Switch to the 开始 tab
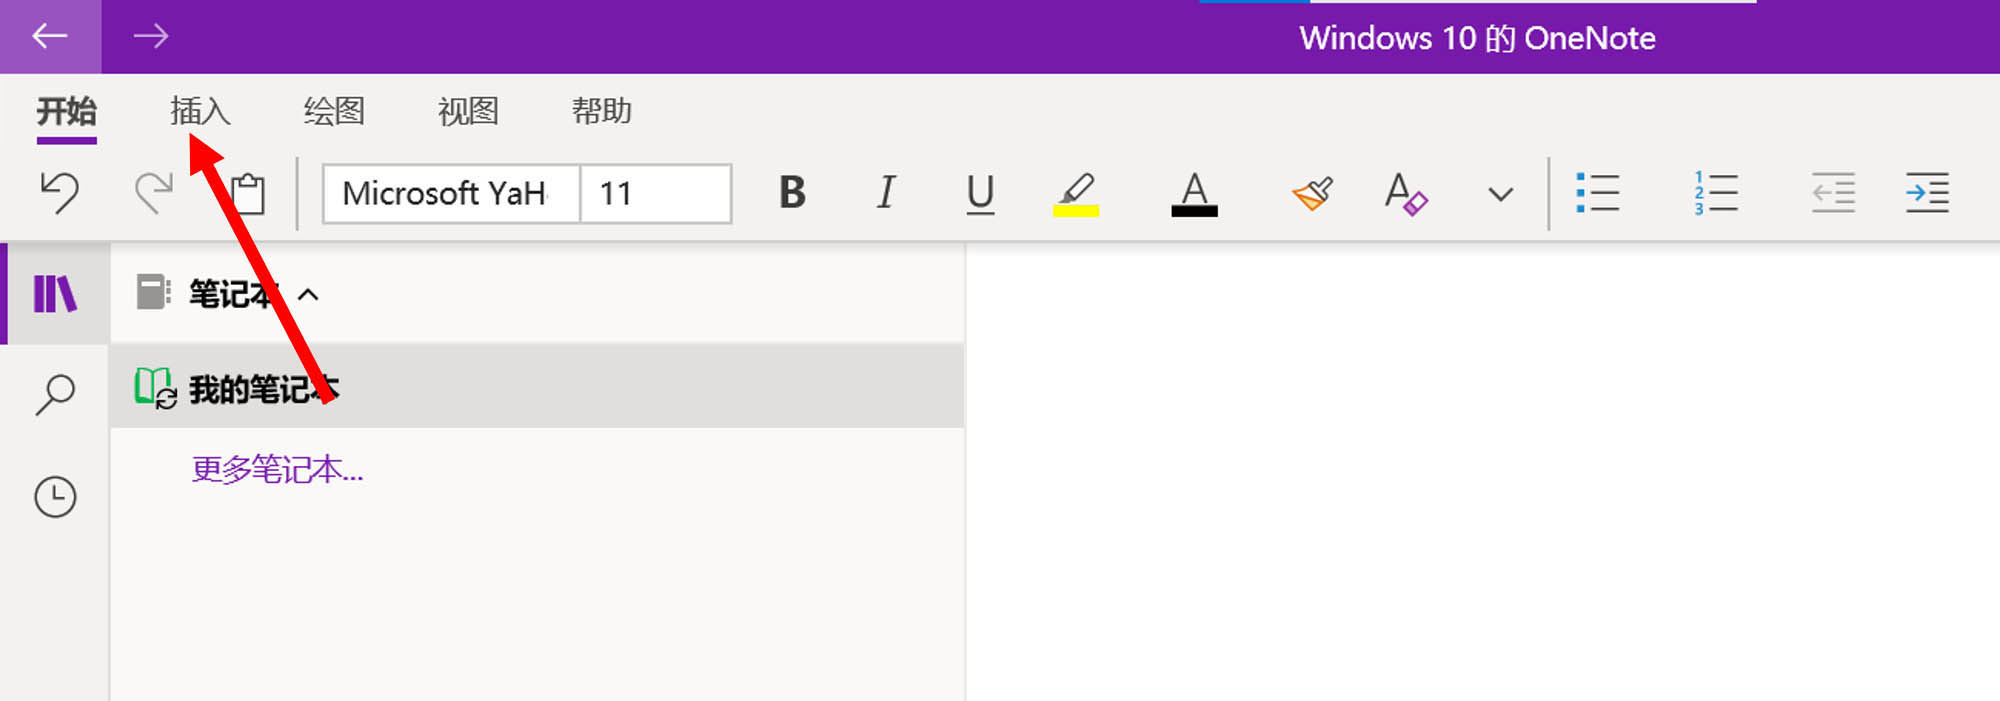 (67, 111)
